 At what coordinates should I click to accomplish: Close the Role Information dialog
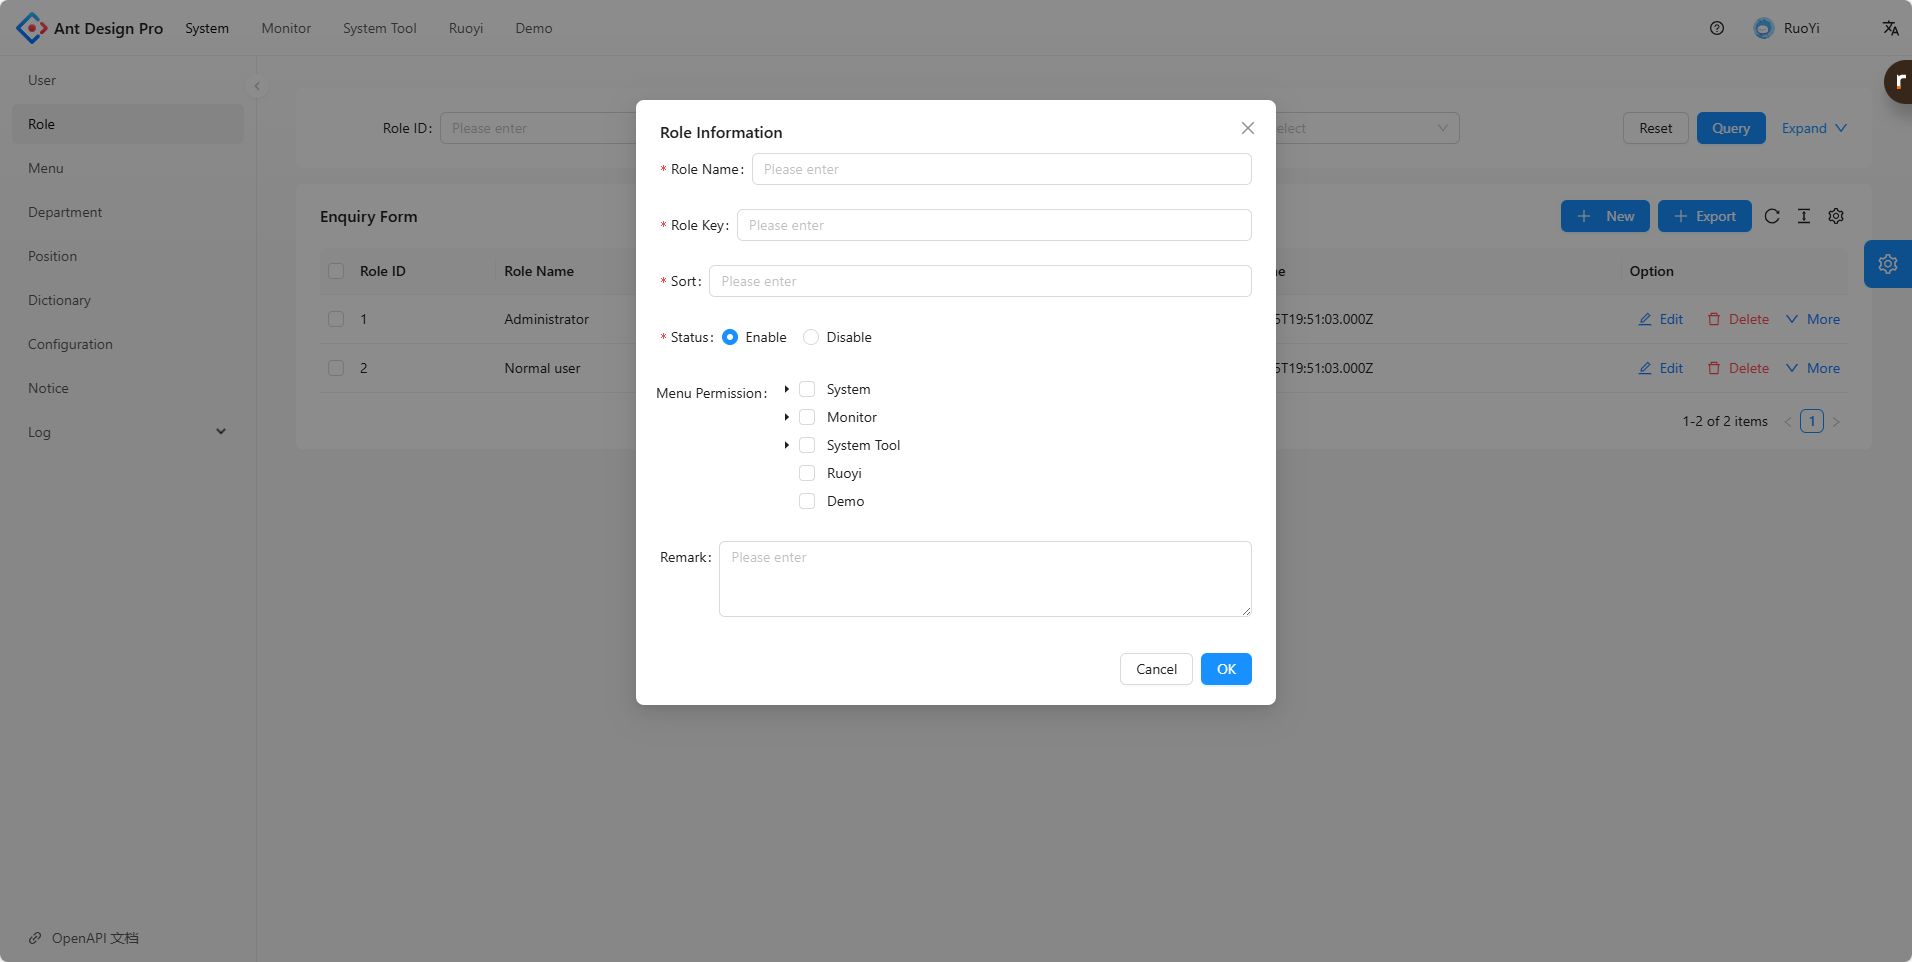1247,128
